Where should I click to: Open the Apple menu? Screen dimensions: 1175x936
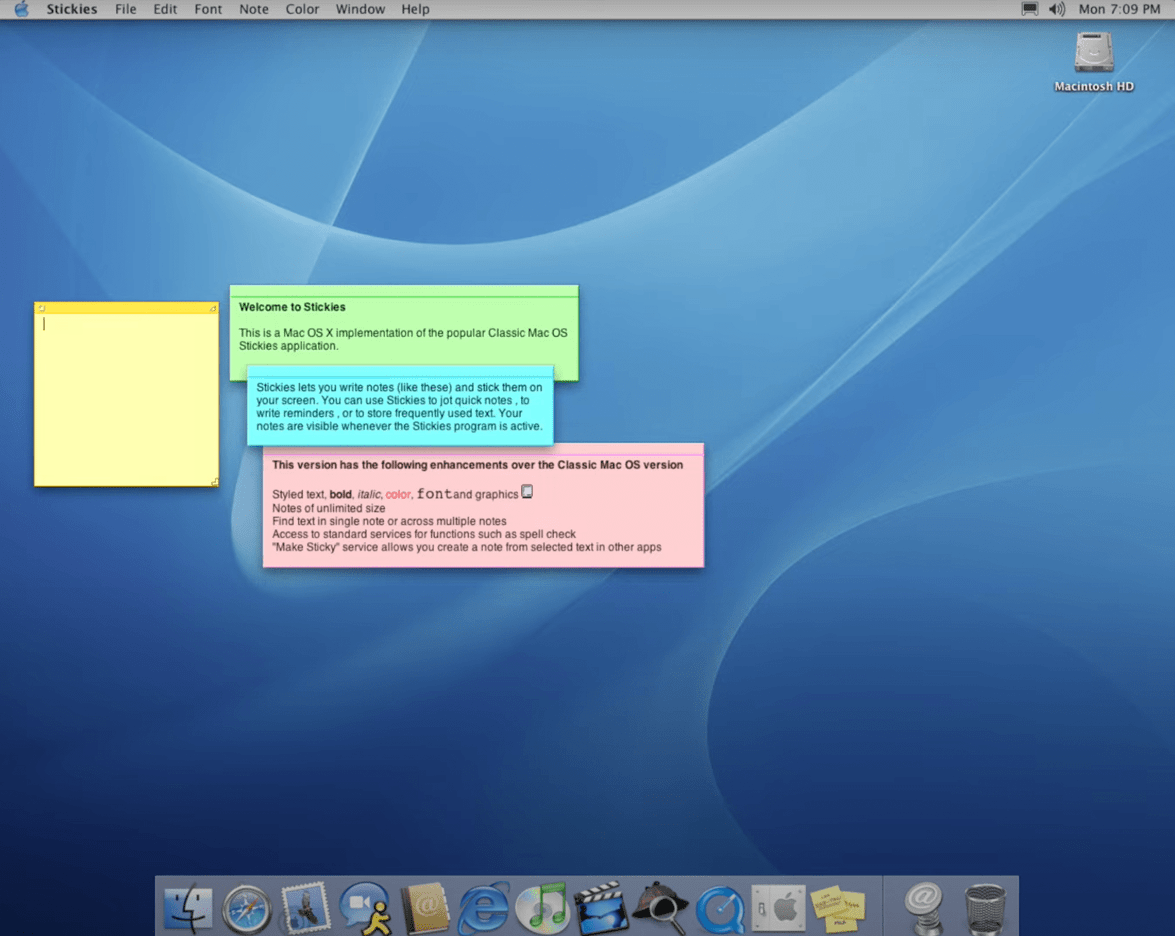point(21,9)
